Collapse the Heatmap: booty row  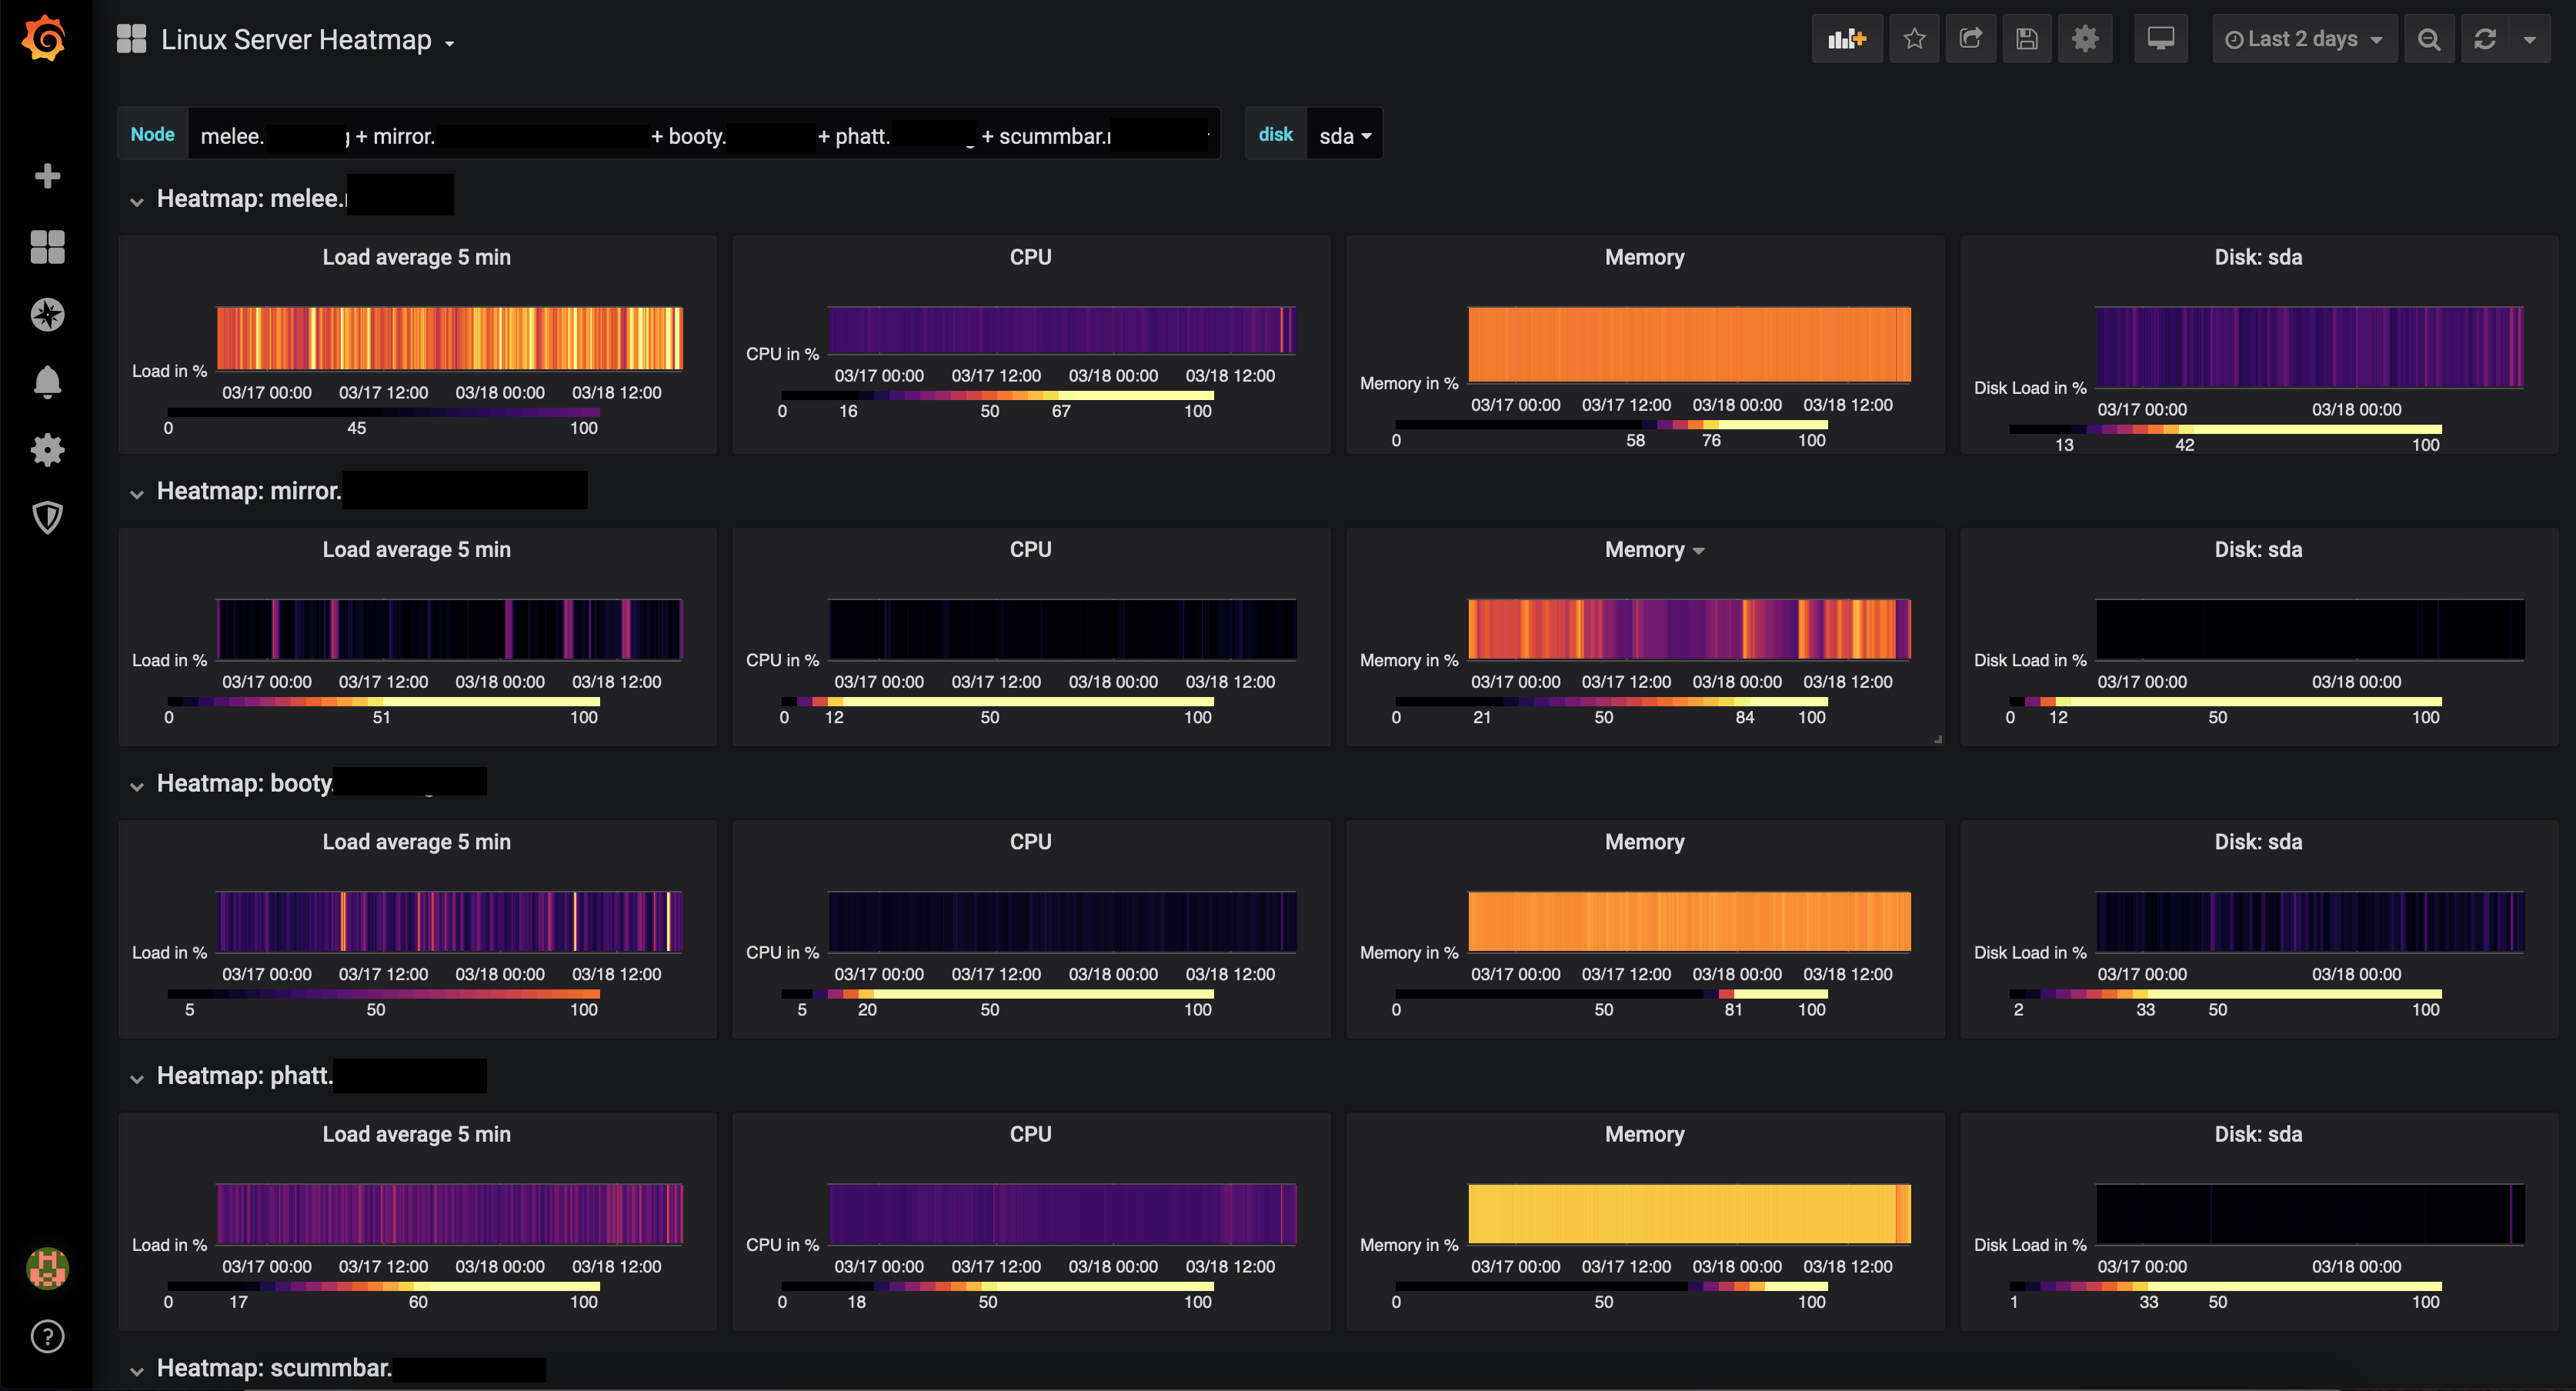point(137,786)
